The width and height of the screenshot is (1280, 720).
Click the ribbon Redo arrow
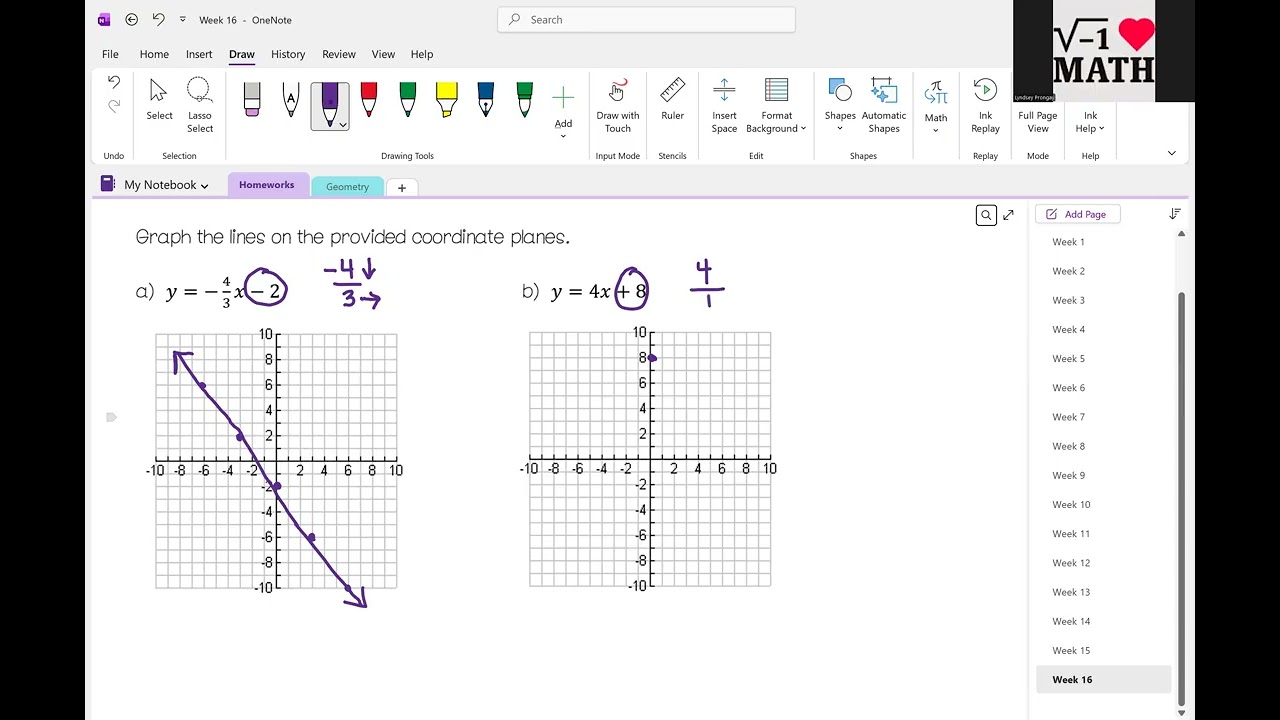coord(114,105)
